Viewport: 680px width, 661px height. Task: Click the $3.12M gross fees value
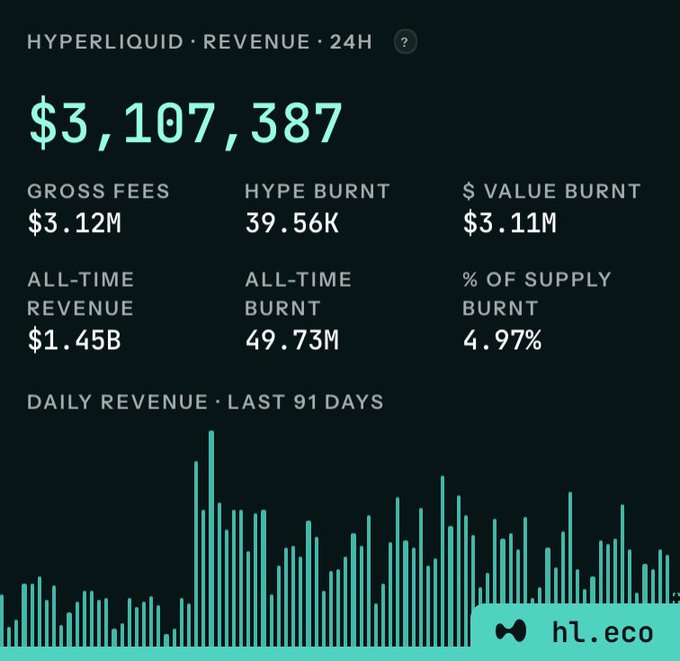pos(74,223)
